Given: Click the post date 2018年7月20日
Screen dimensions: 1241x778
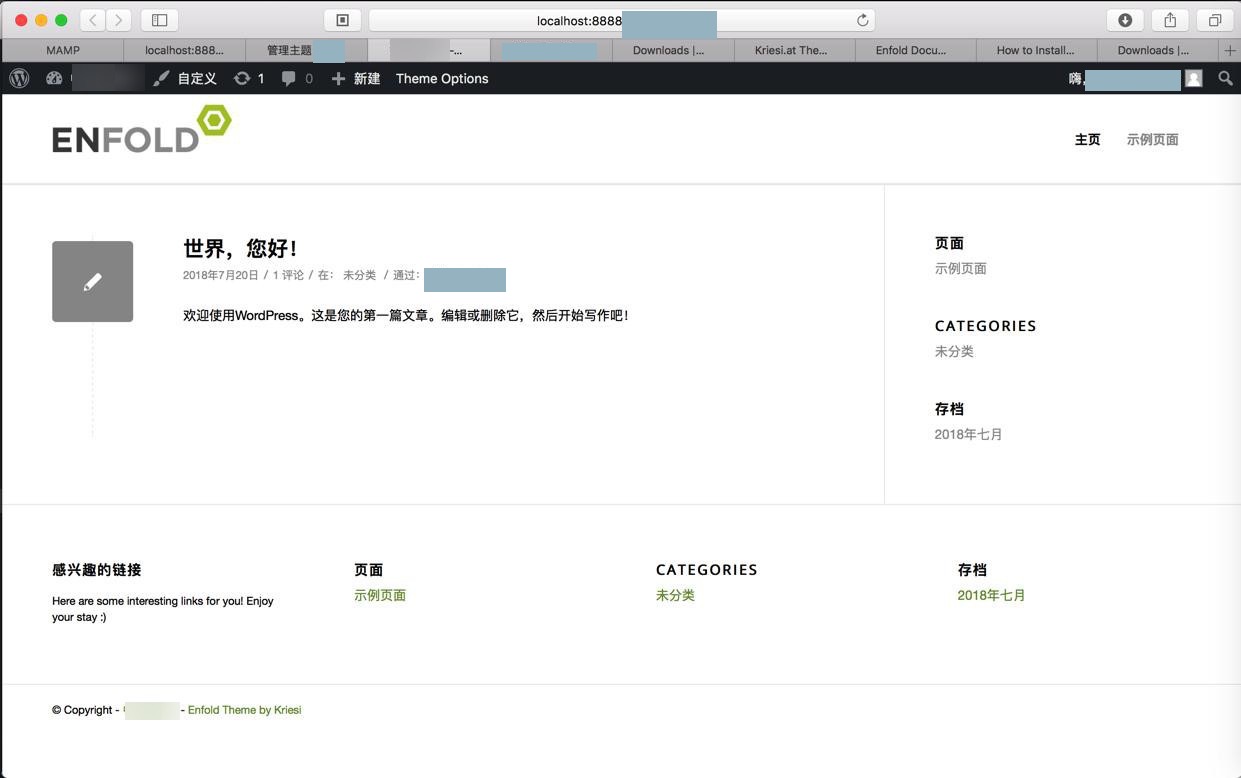Looking at the screenshot, I should point(220,275).
